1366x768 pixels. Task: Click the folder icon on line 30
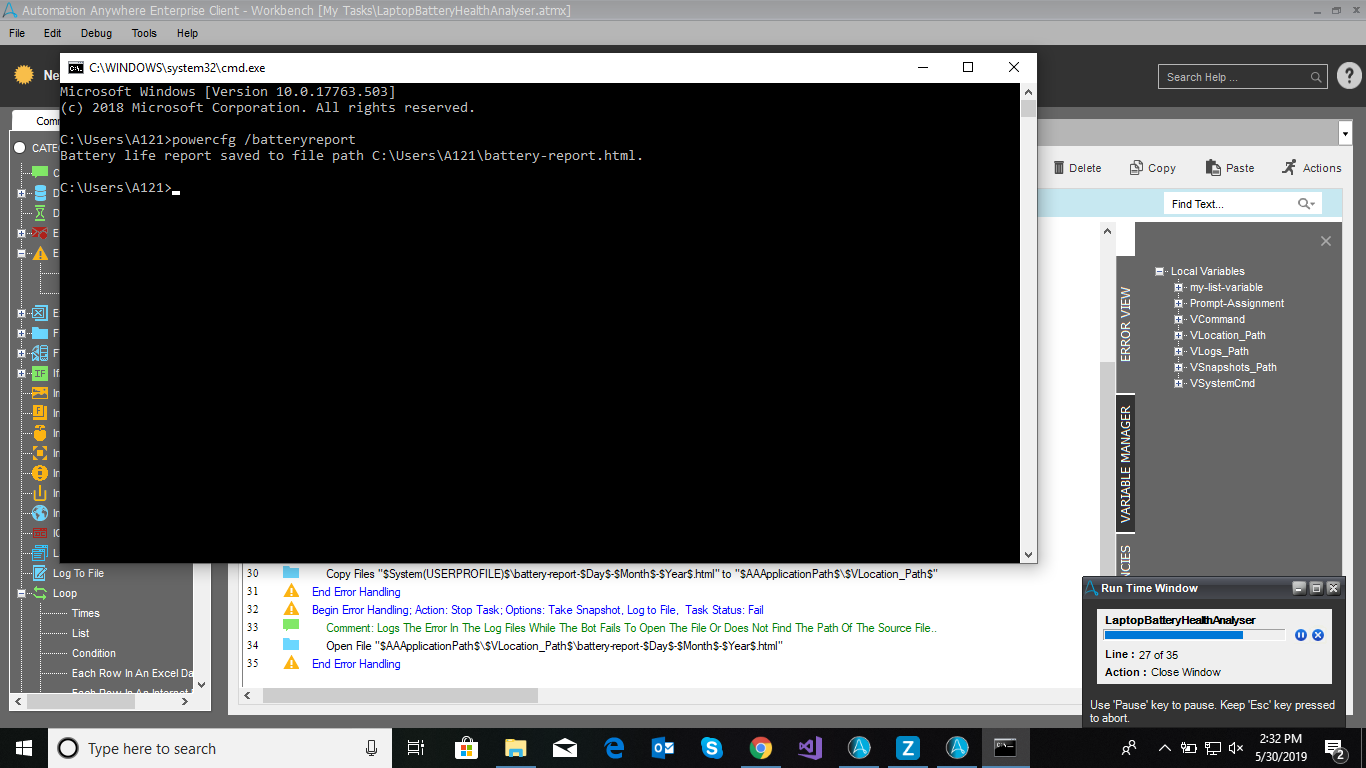(291, 573)
